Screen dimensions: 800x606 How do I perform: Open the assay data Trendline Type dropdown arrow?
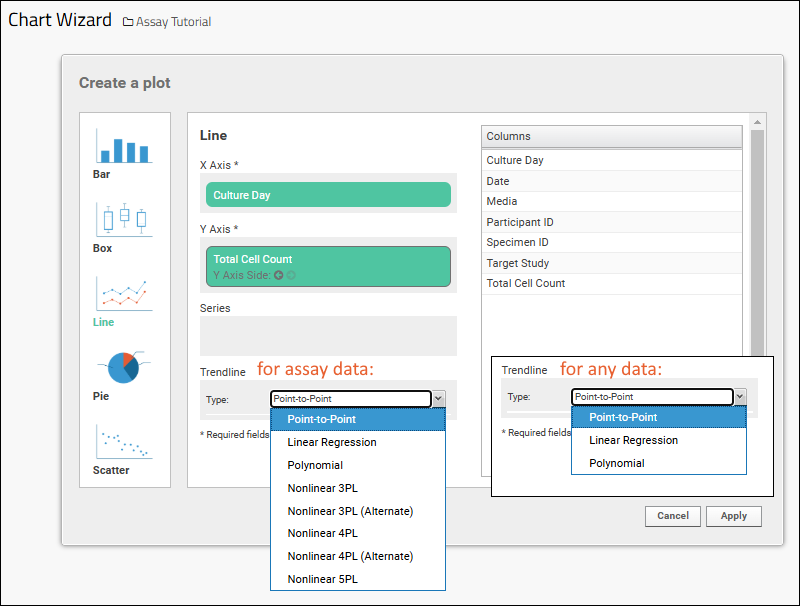(x=439, y=399)
